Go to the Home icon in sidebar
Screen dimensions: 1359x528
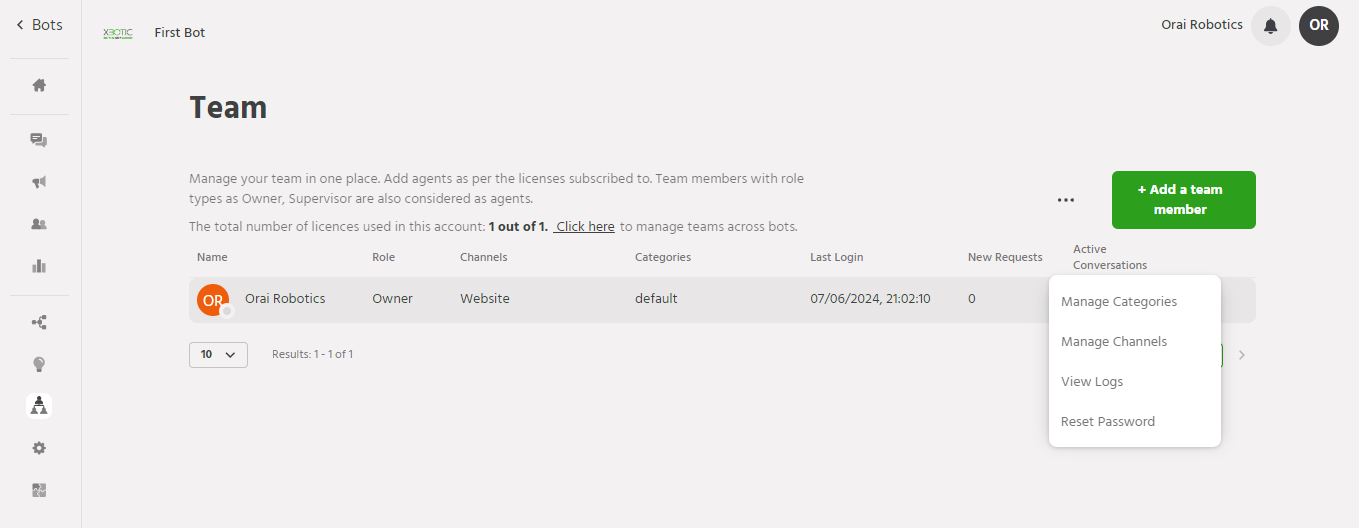point(39,85)
